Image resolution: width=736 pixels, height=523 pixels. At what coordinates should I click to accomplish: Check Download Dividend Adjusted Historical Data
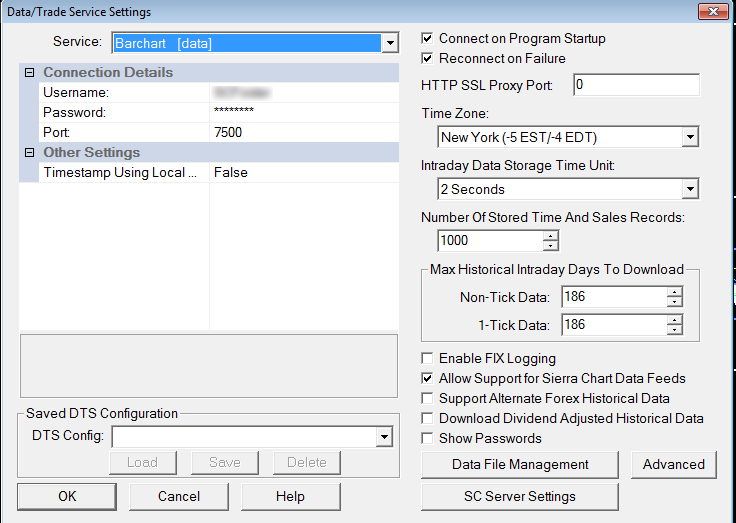click(428, 419)
